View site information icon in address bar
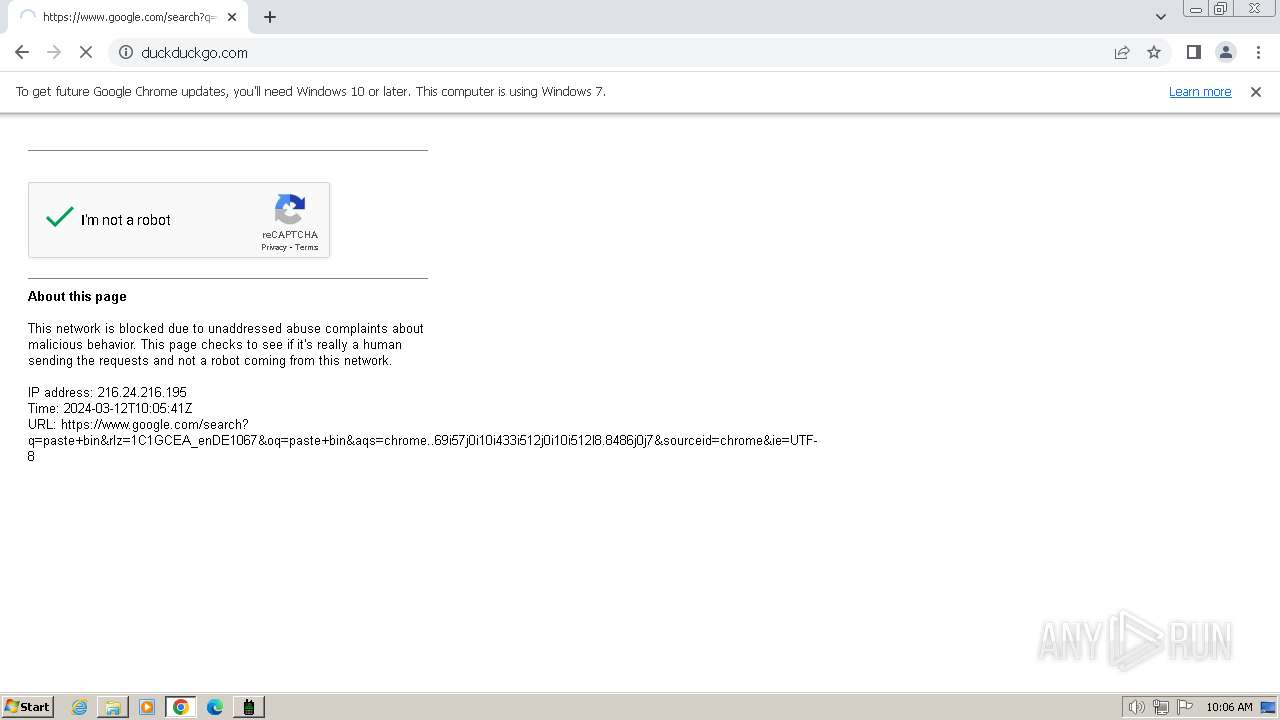The height and width of the screenshot is (720, 1280). tap(126, 52)
